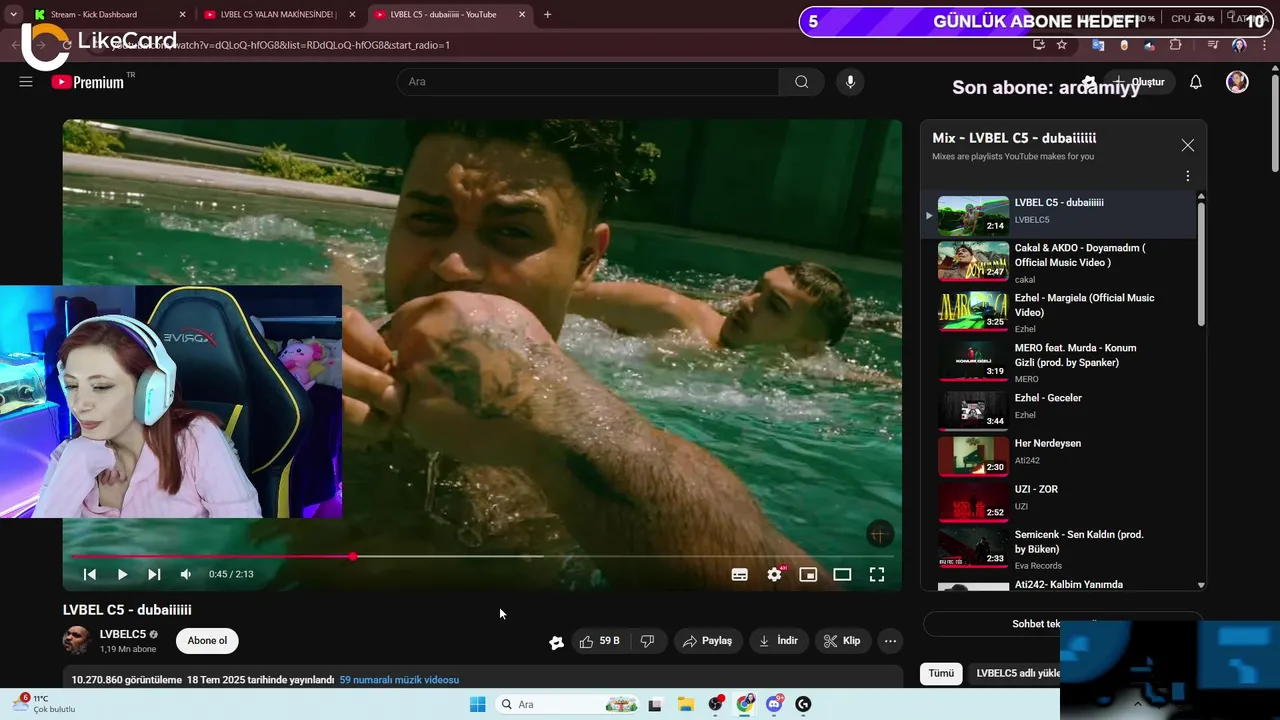Image resolution: width=1280 pixels, height=720 pixels.
Task: Open Windows Start menu
Action: [x=477, y=704]
